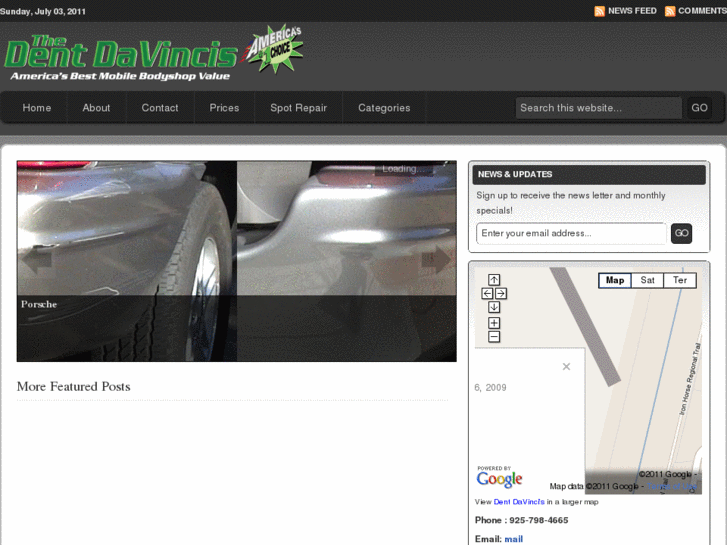The width and height of the screenshot is (727, 545).
Task: Go to previous slide in slideshow
Action: click(37, 260)
